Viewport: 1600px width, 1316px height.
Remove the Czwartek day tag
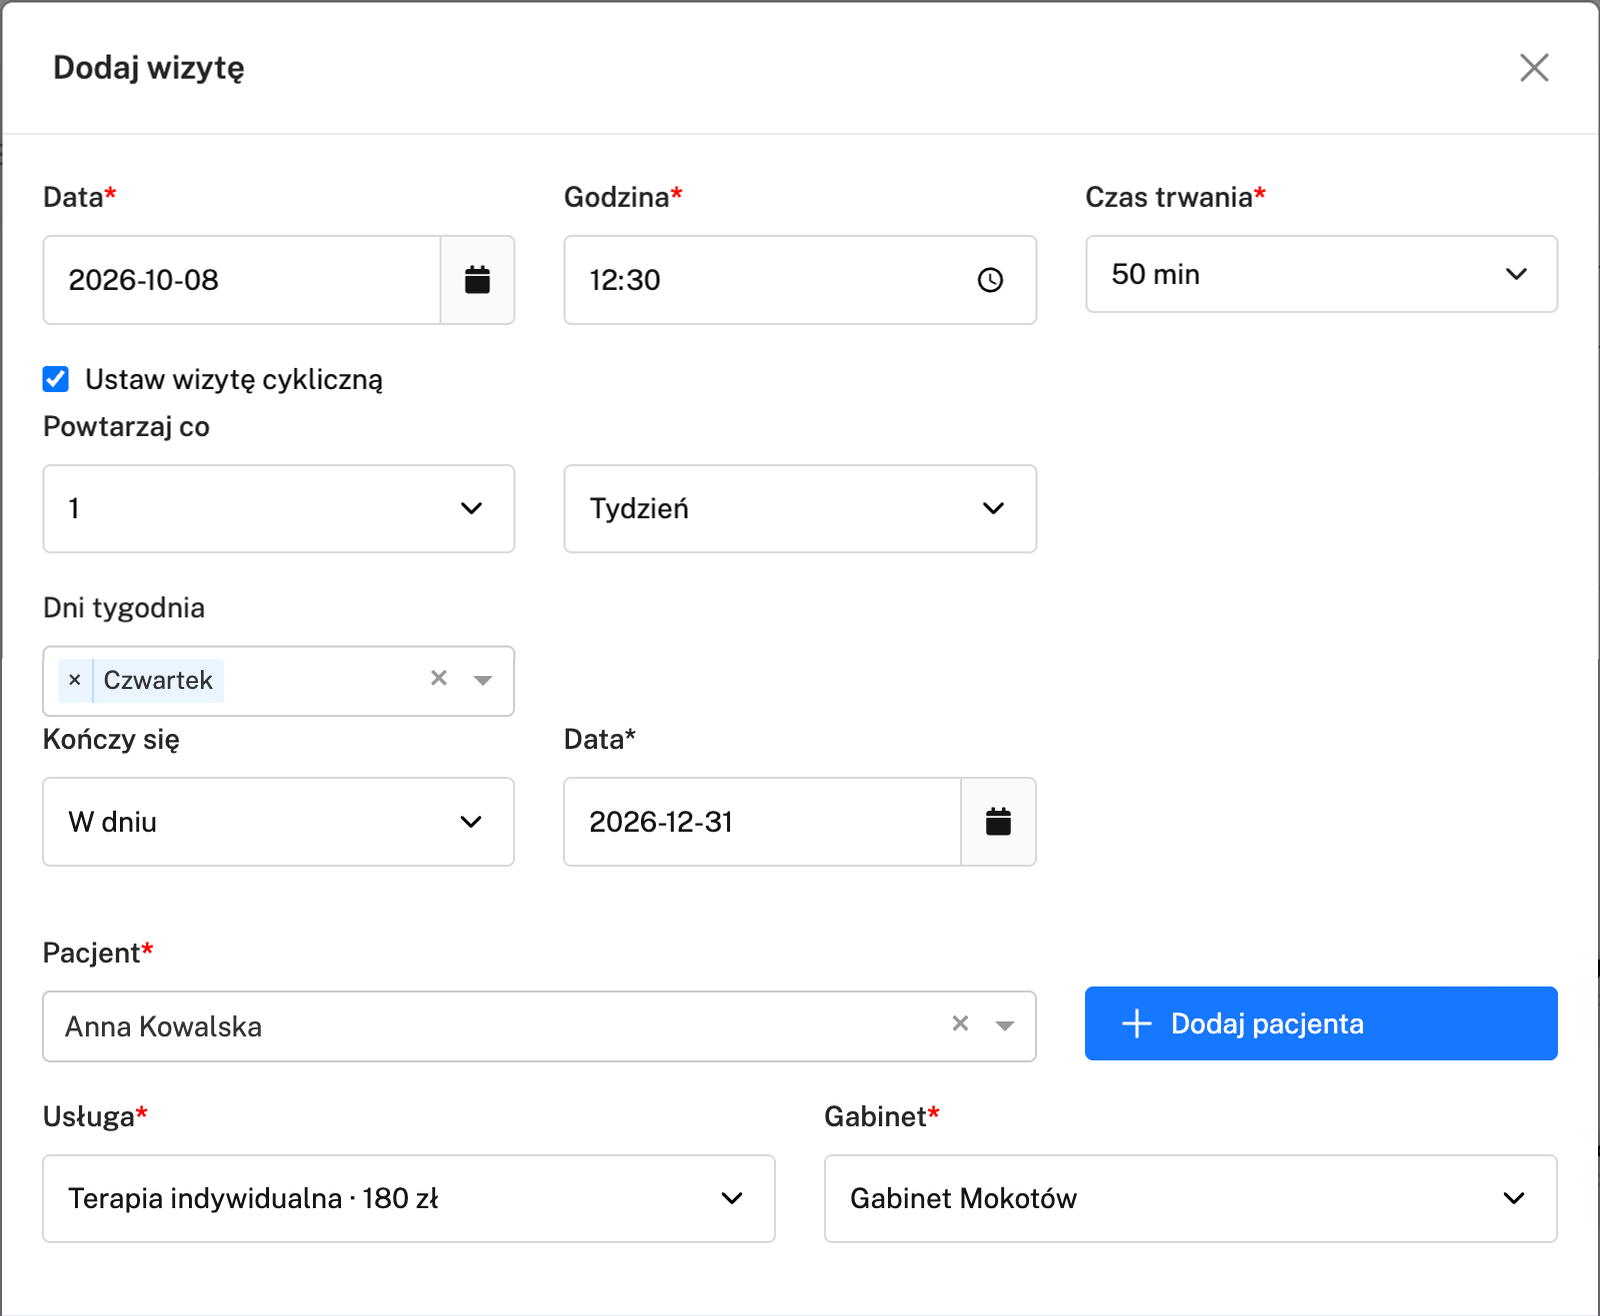click(75, 680)
